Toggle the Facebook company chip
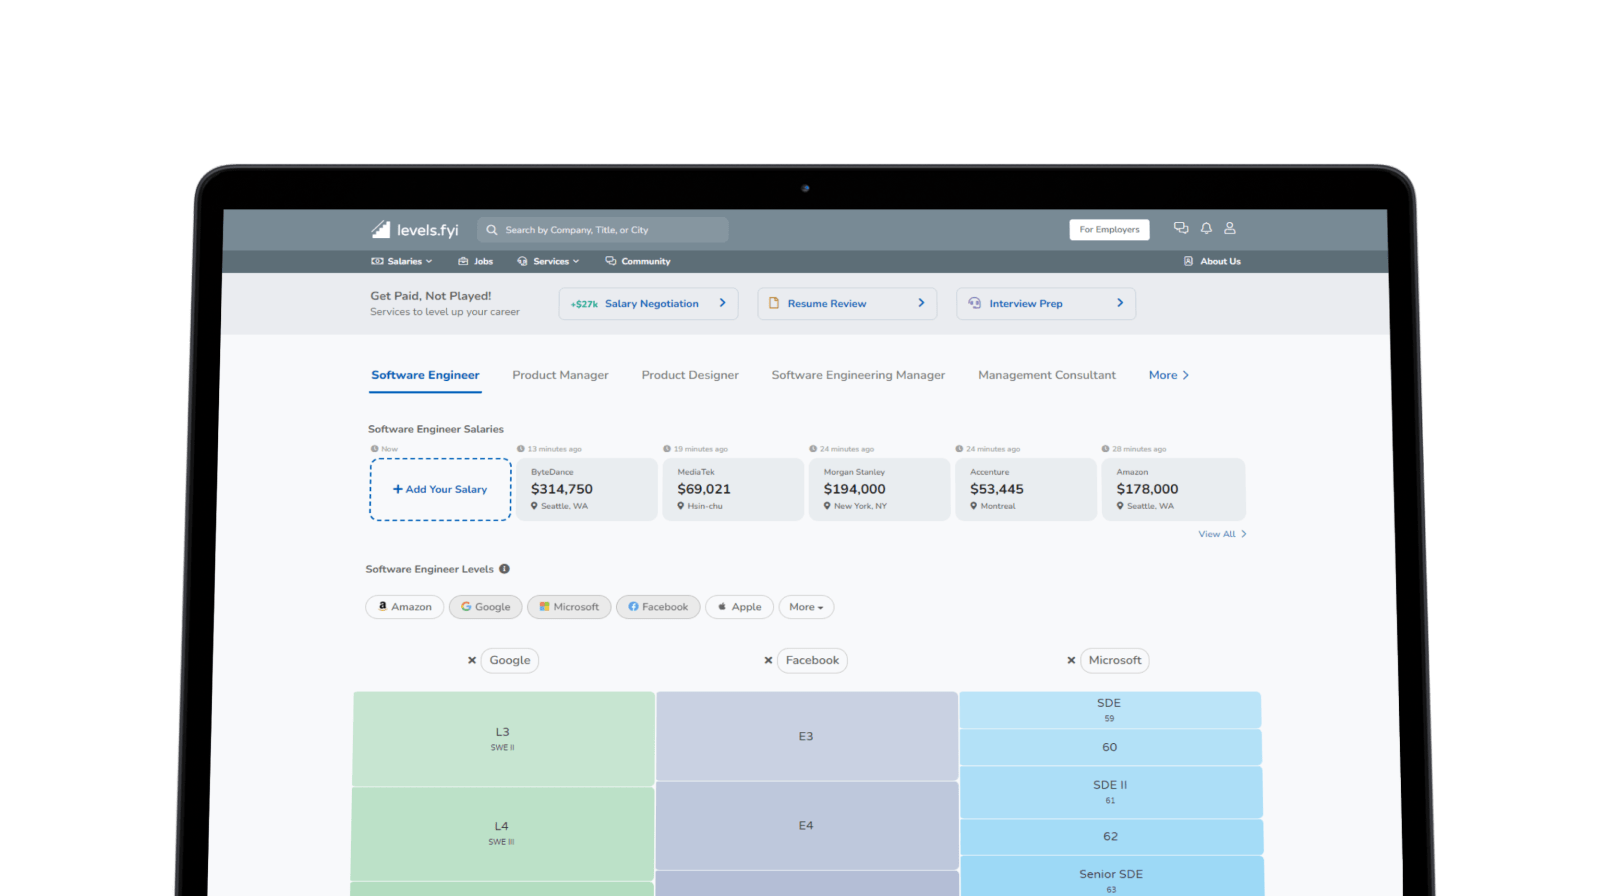 pos(658,607)
